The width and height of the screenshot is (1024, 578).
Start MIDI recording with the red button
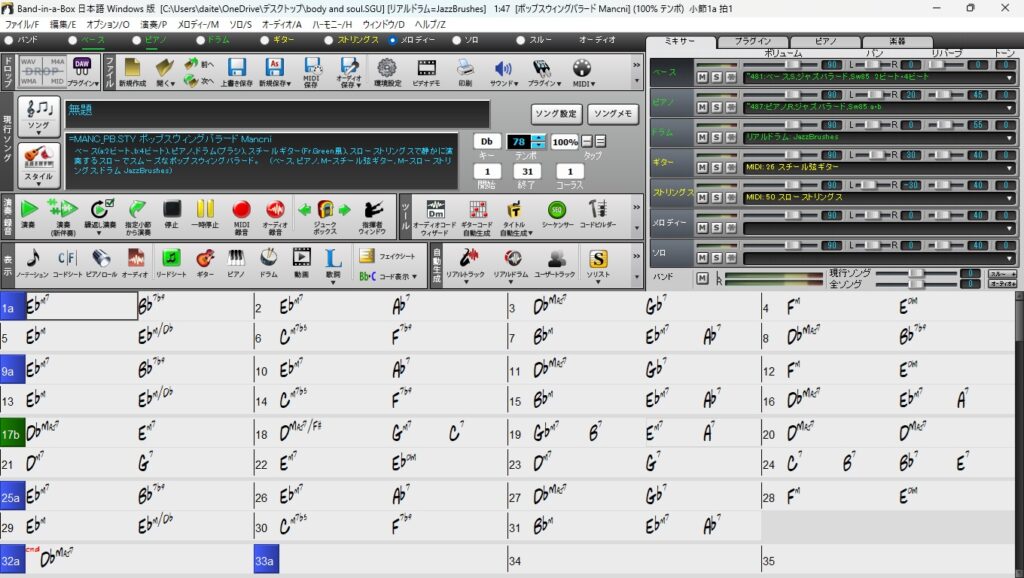241,215
